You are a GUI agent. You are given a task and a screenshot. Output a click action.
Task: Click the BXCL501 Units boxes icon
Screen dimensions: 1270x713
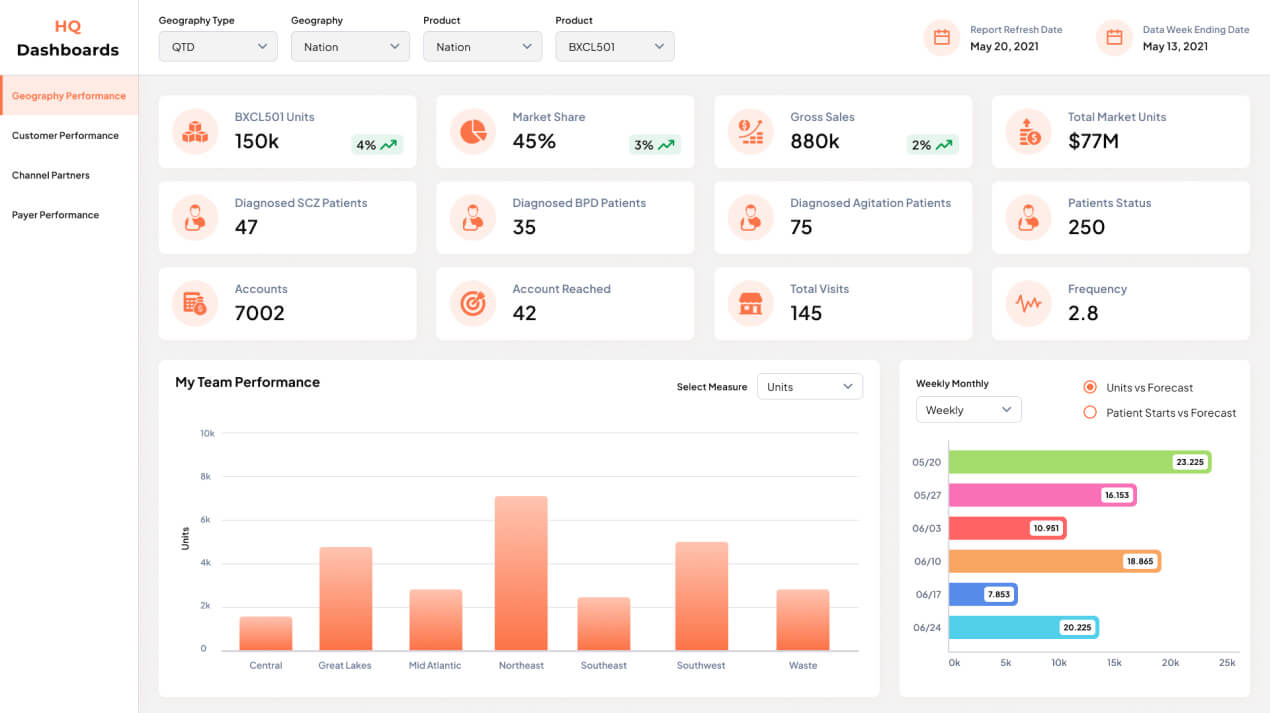coord(195,132)
